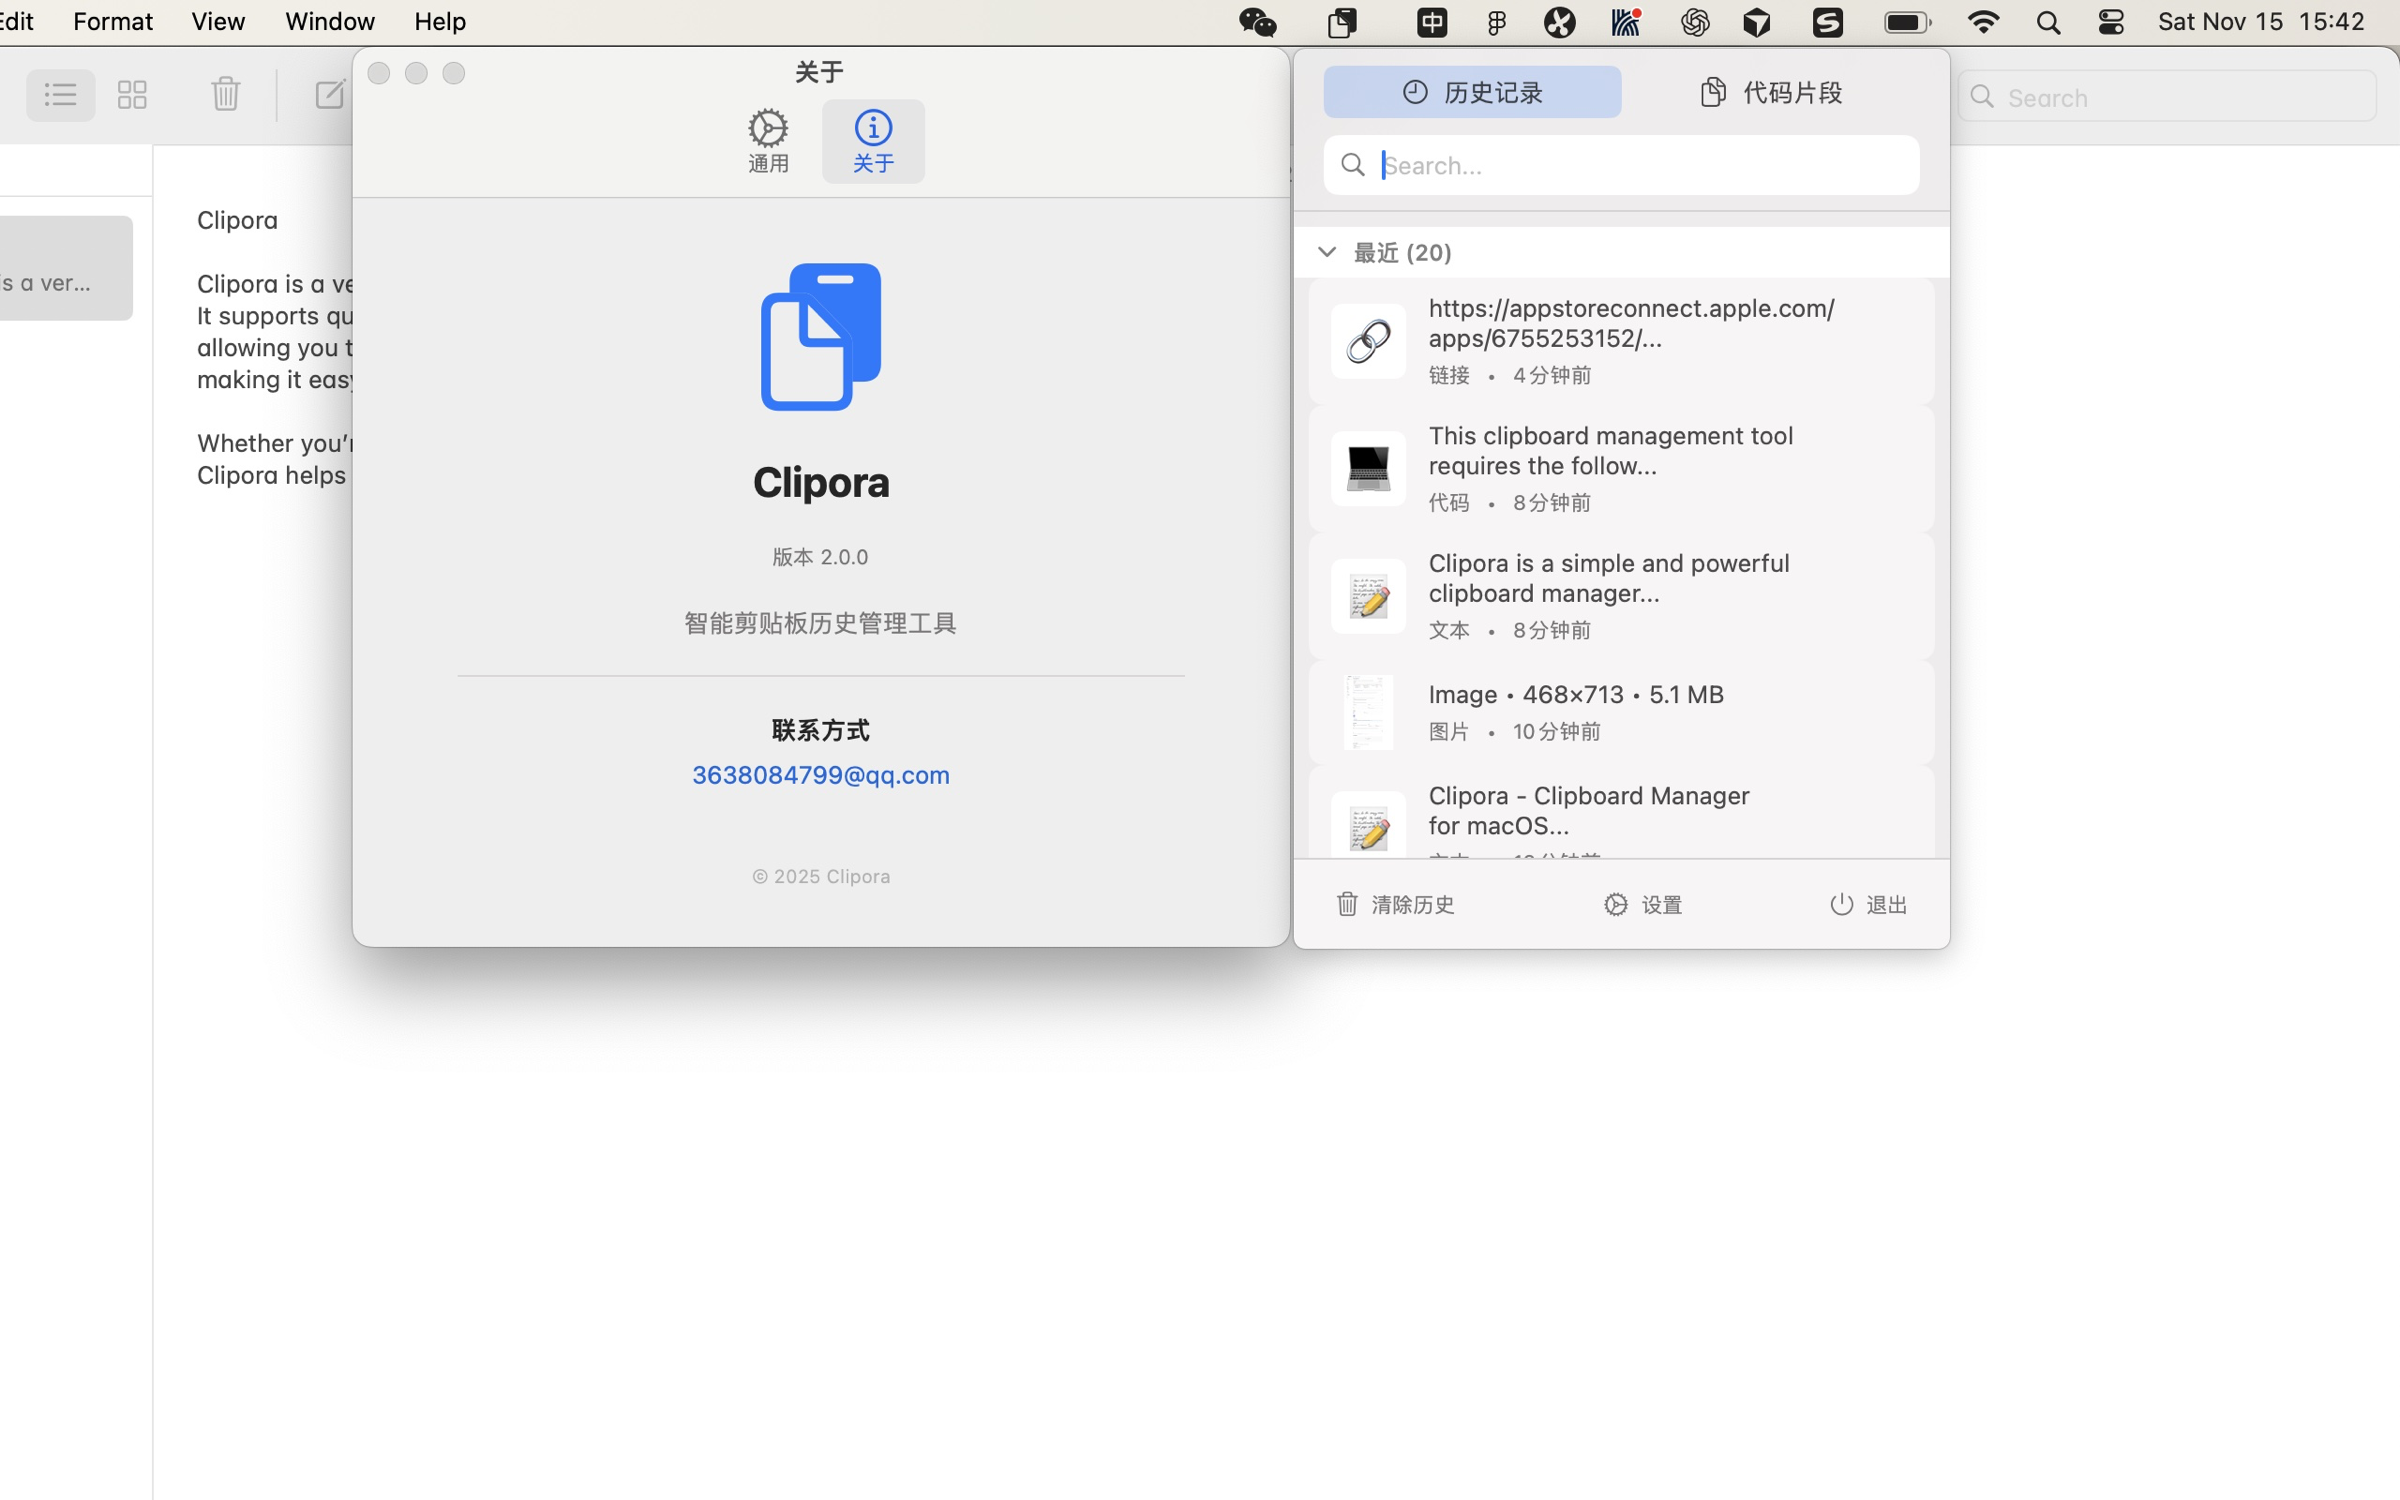Switch Notes to list view
Image resolution: width=2400 pixels, height=1500 pixels.
tap(60, 95)
